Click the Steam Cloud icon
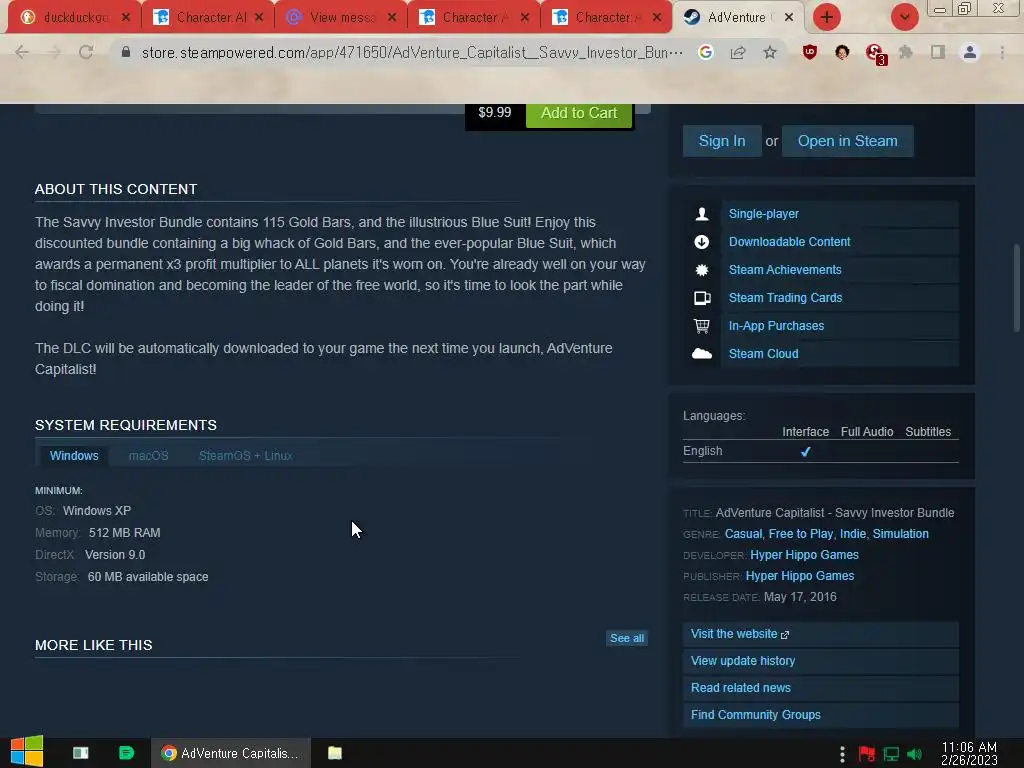Screen dimensions: 1024x768 pos(701,353)
